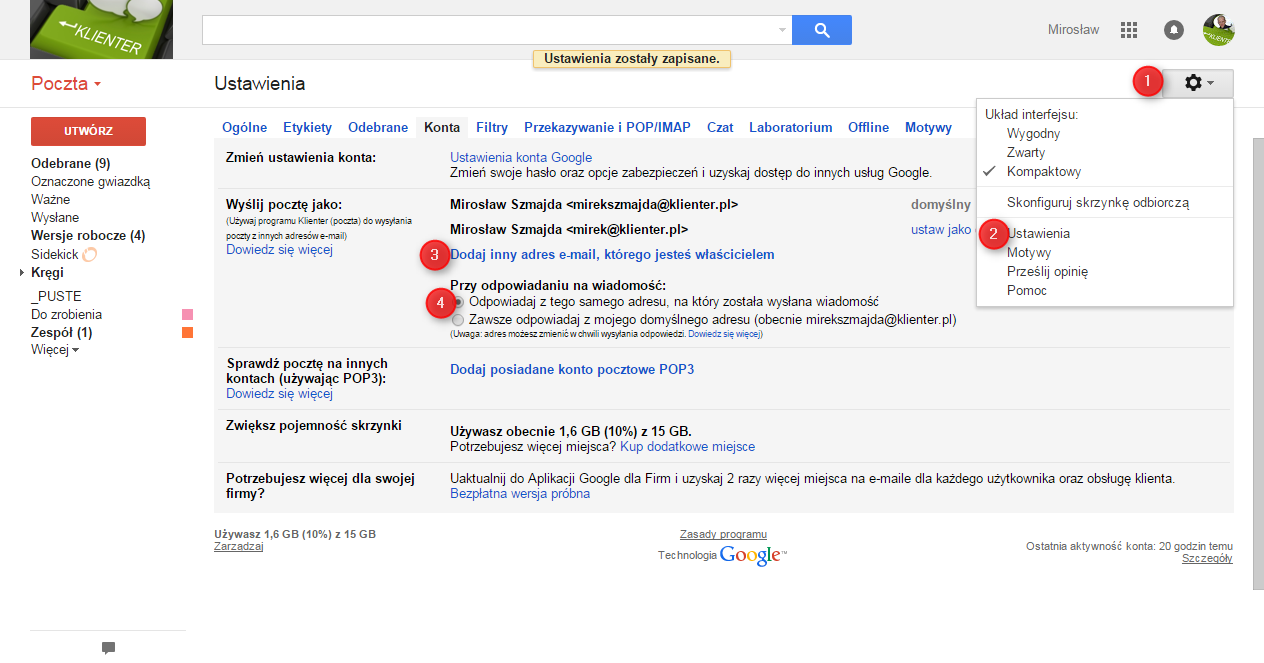Click Bezpłatna wersja próbna link
The width and height of the screenshot is (1264, 663).
tap(520, 493)
